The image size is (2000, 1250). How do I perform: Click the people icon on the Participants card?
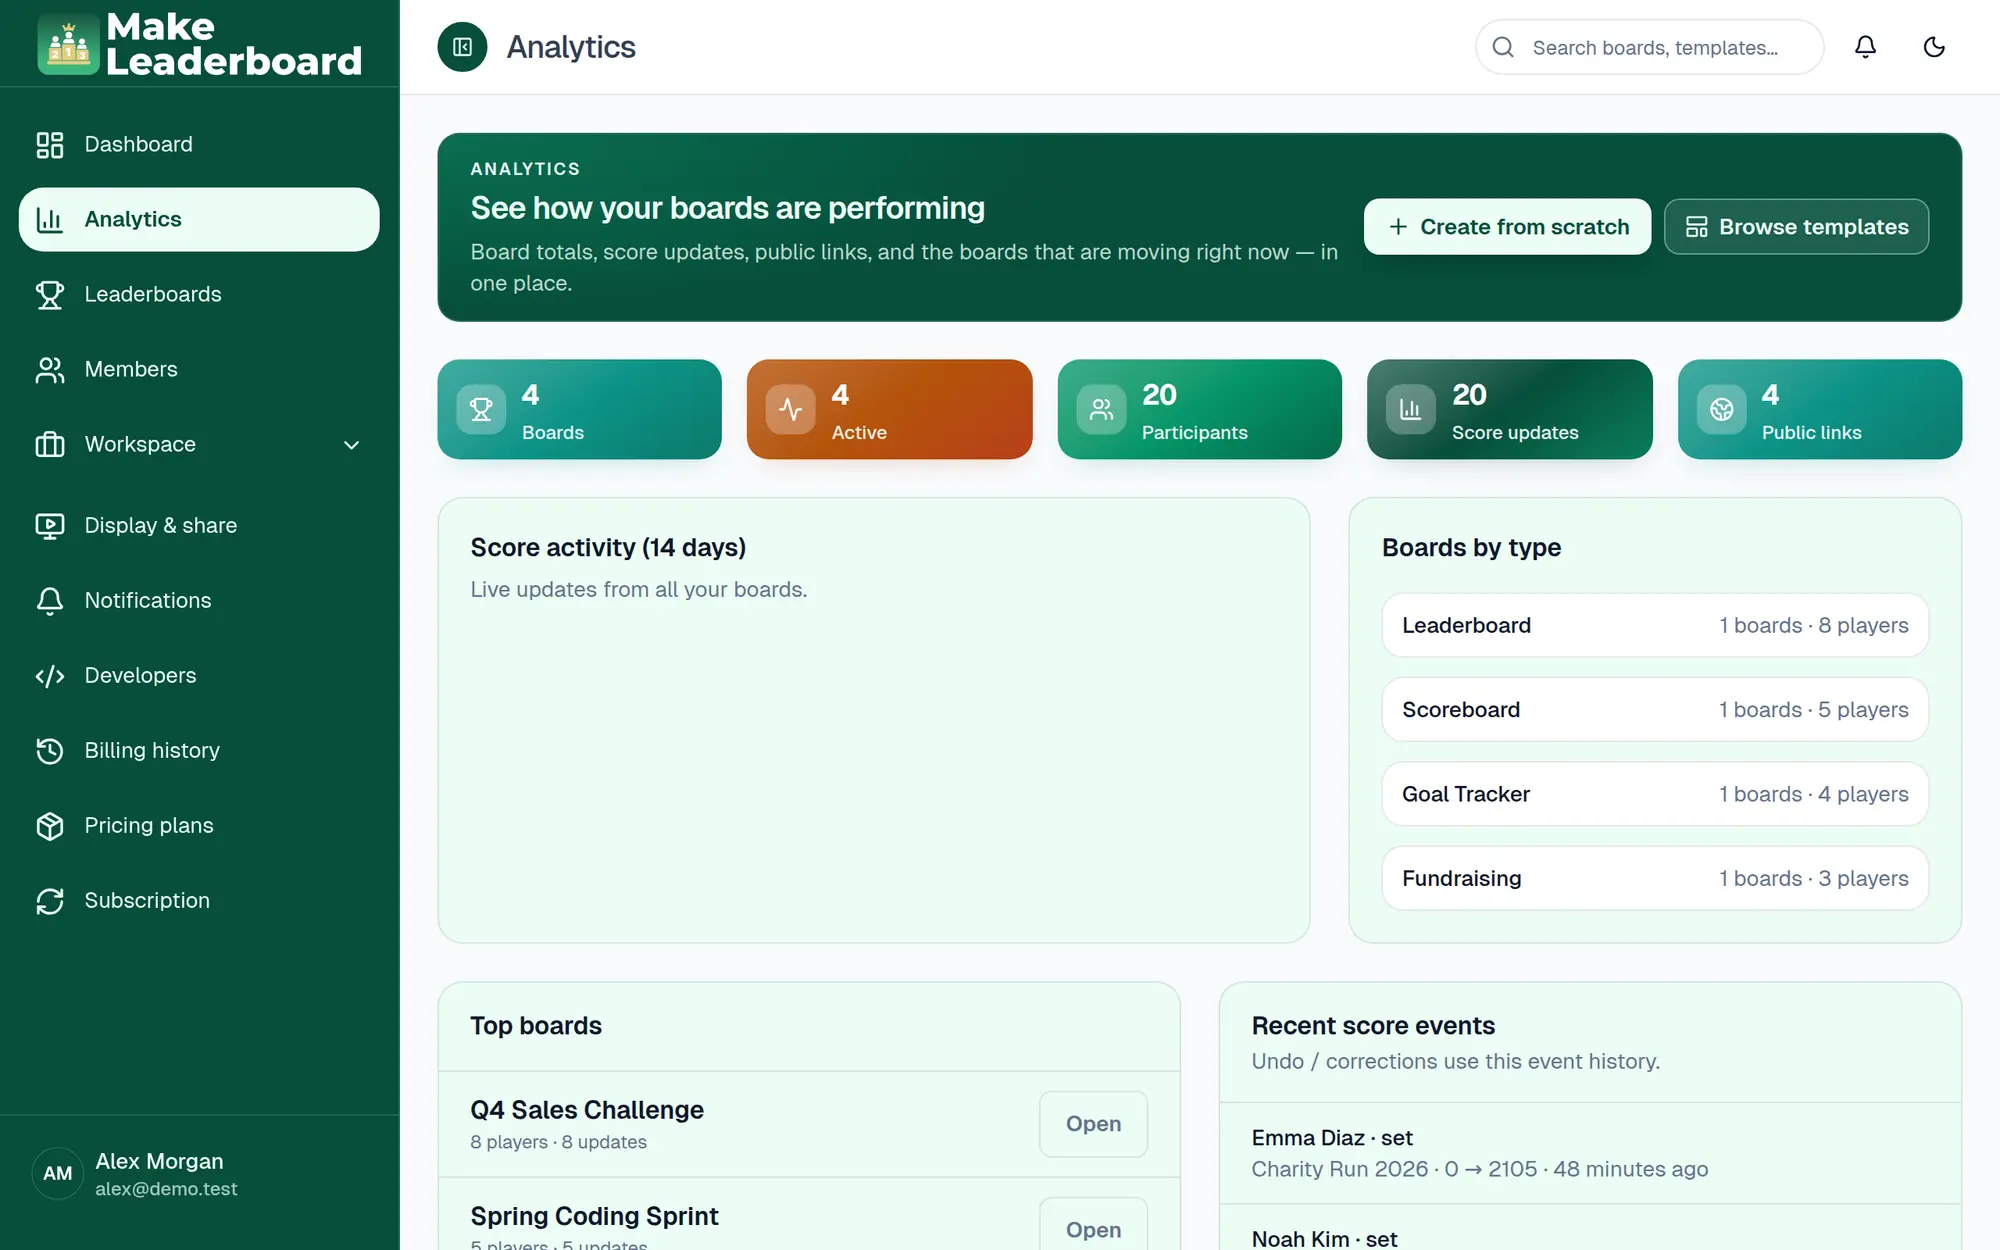1101,410
